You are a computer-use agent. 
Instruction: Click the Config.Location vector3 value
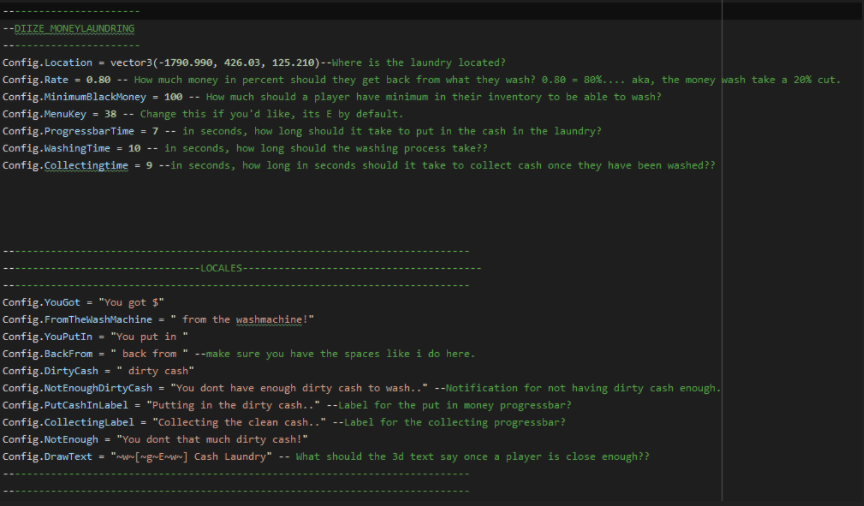(215, 63)
